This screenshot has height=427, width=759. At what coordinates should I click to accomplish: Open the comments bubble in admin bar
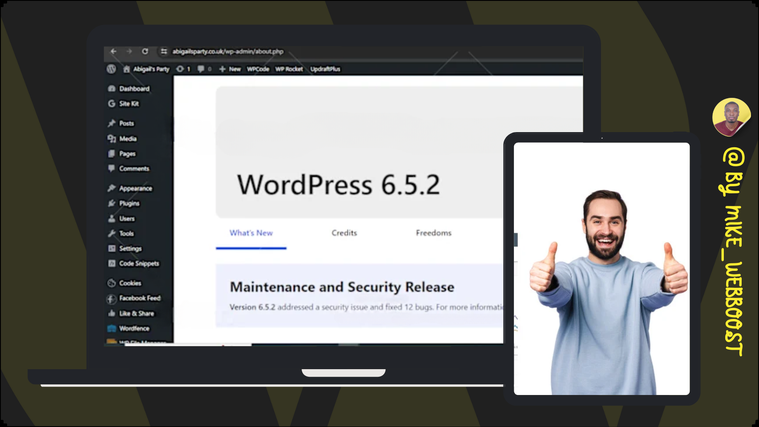pos(204,69)
